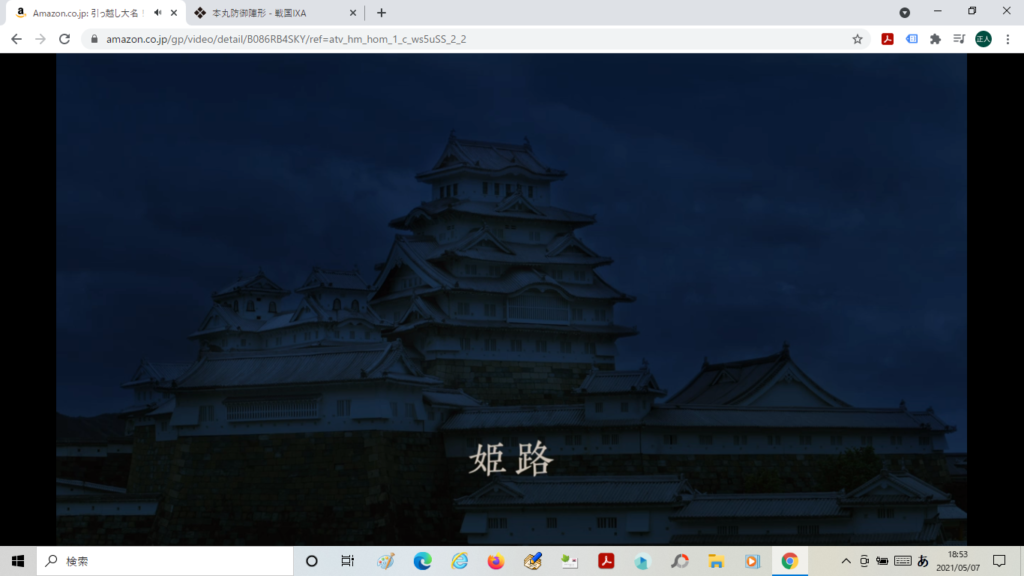Image resolution: width=1024 pixels, height=576 pixels.
Task: Launch Firefox from the taskbar
Action: [x=496, y=561]
